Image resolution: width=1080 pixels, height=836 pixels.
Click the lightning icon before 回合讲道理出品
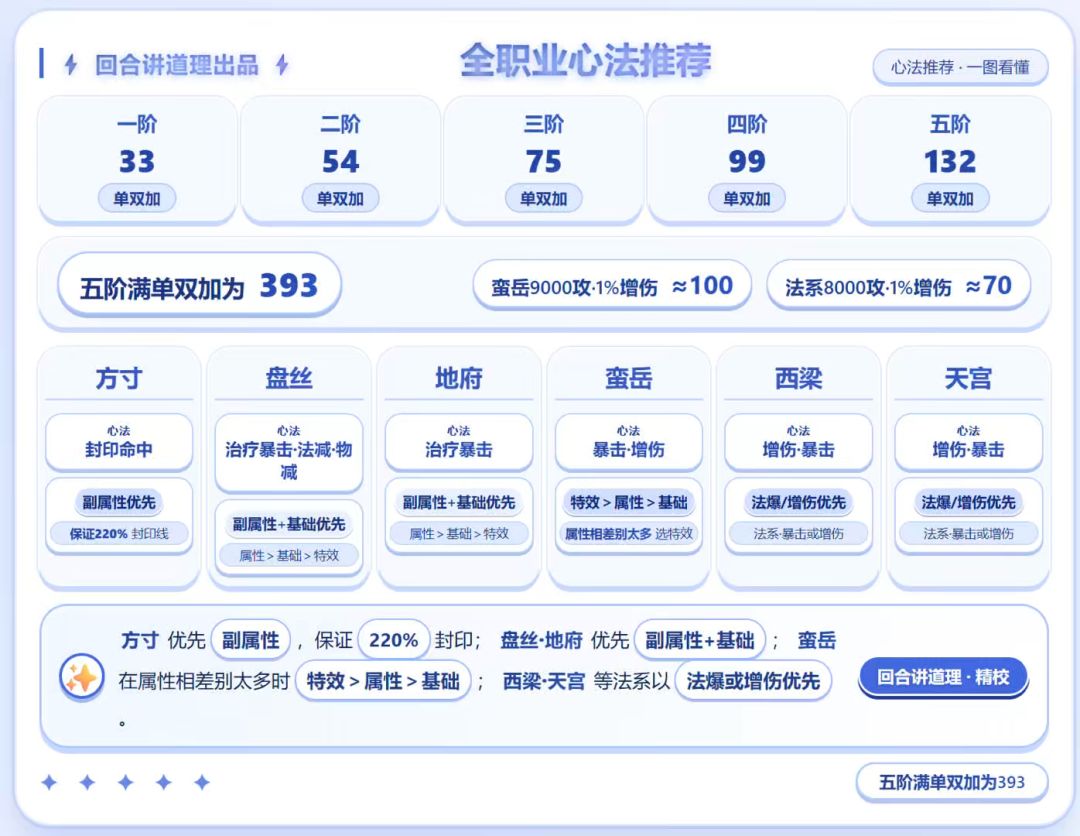point(70,65)
